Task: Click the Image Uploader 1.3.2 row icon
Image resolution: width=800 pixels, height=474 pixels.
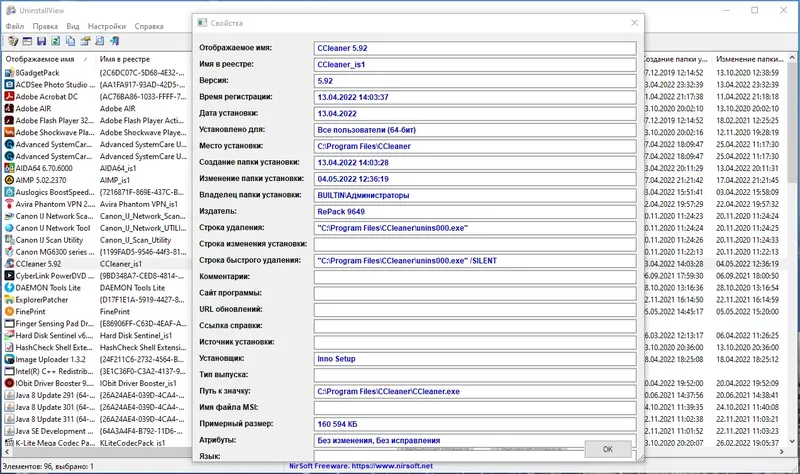Action: pyautogui.click(x=9, y=360)
